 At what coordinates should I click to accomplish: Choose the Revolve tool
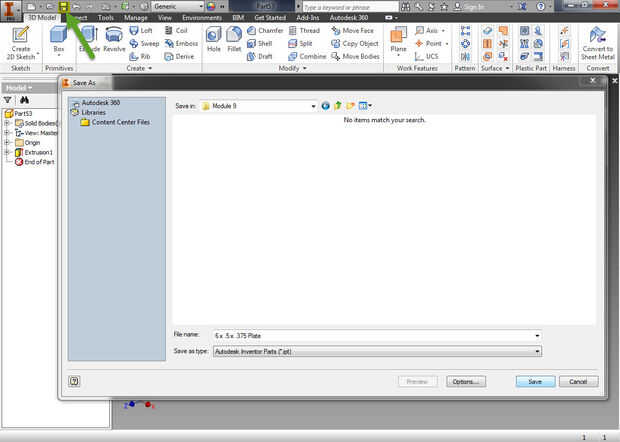coord(114,39)
